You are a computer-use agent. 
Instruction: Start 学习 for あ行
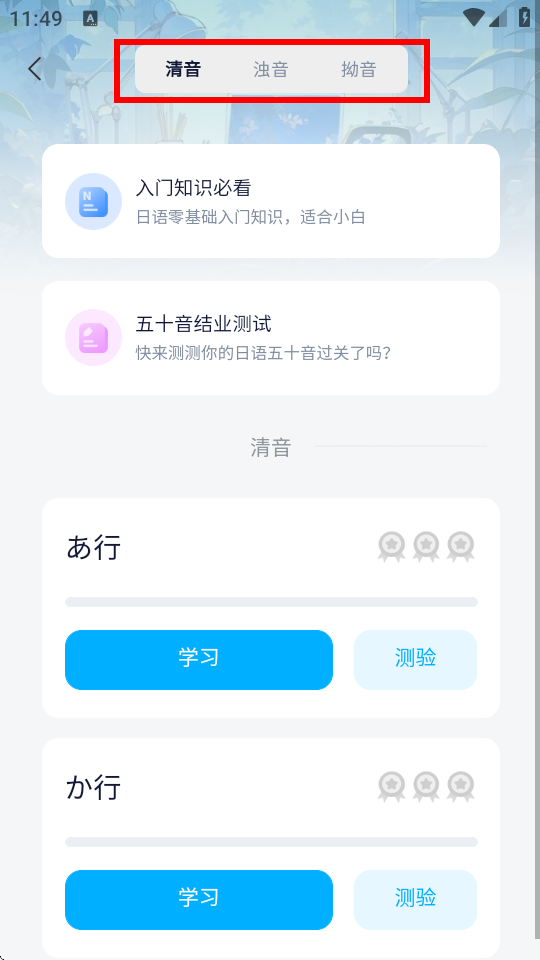tap(199, 659)
